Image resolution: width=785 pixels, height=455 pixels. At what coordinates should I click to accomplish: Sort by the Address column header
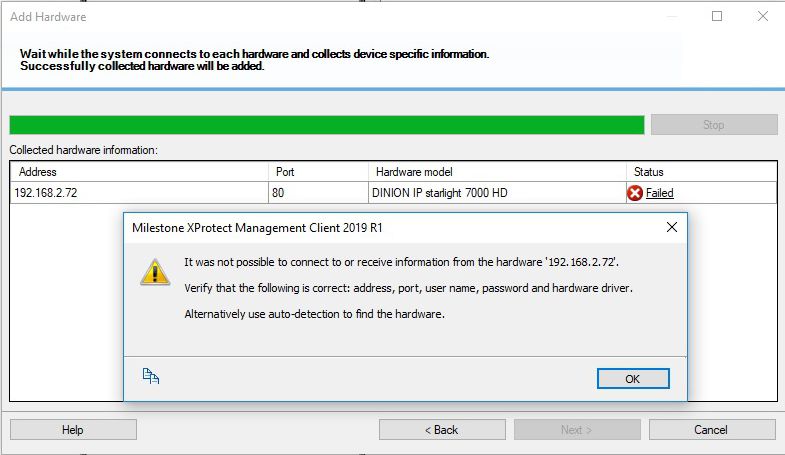click(x=139, y=172)
